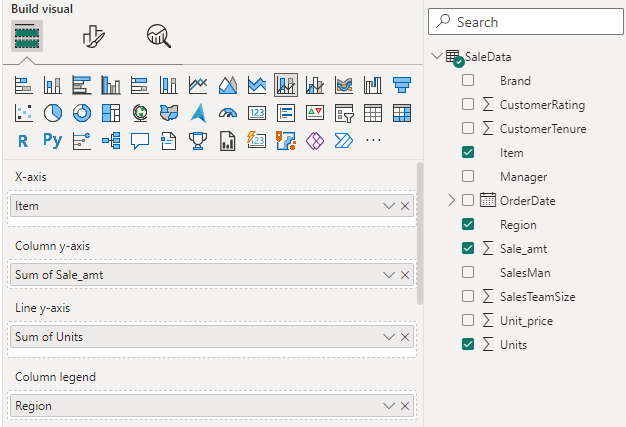Expand the OrderDate date hierarchy
This screenshot has width=626, height=427.
(x=452, y=201)
